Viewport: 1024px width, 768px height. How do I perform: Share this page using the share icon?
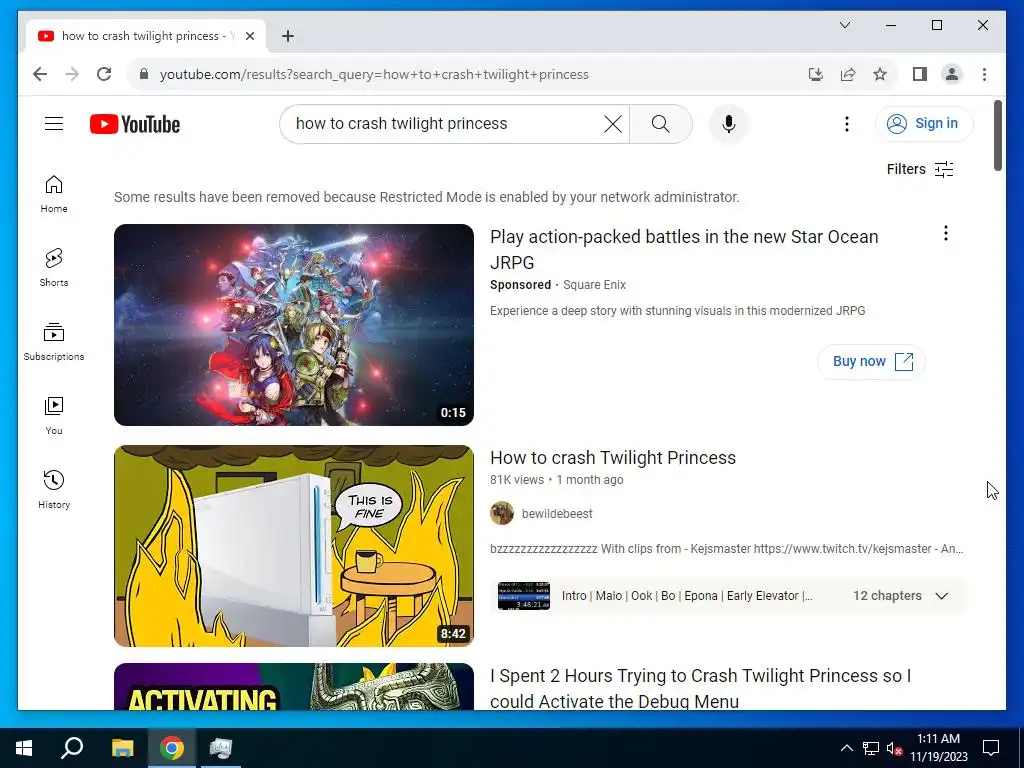click(x=848, y=74)
